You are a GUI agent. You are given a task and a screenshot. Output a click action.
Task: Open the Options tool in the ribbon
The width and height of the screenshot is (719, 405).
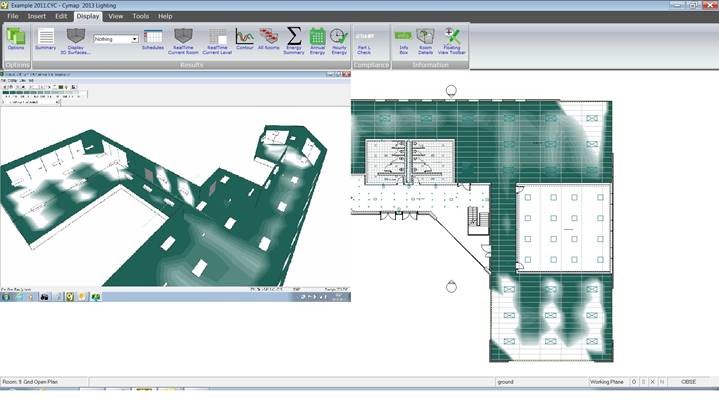pyautogui.click(x=16, y=39)
